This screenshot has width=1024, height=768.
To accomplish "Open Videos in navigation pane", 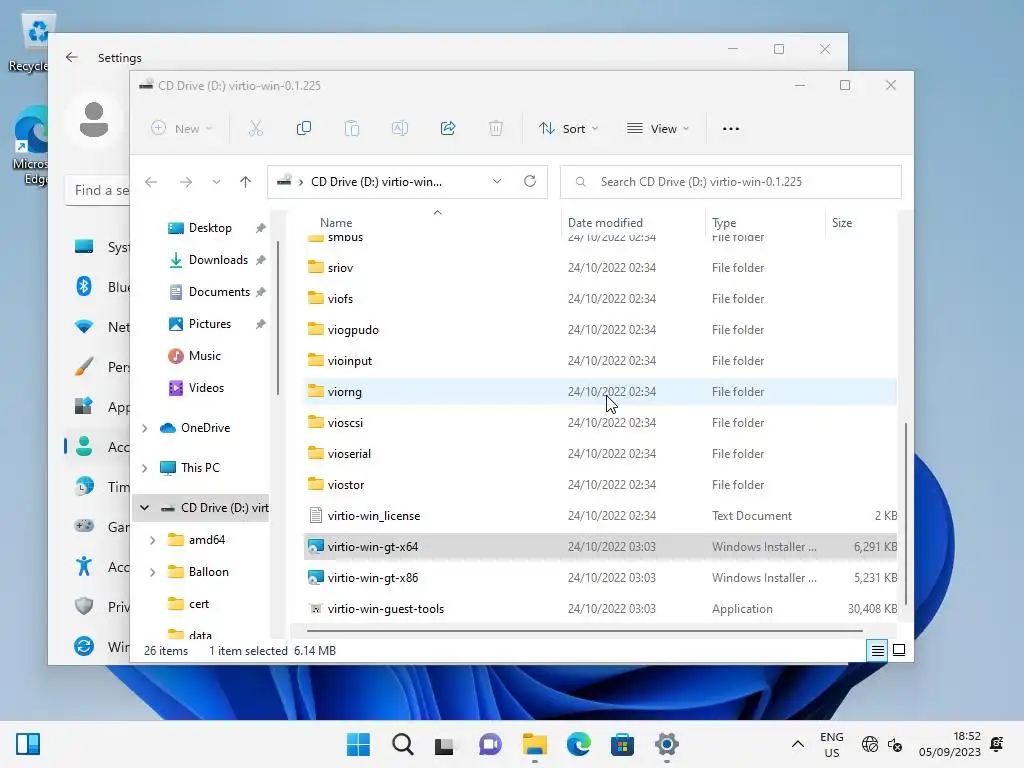I will tap(206, 388).
